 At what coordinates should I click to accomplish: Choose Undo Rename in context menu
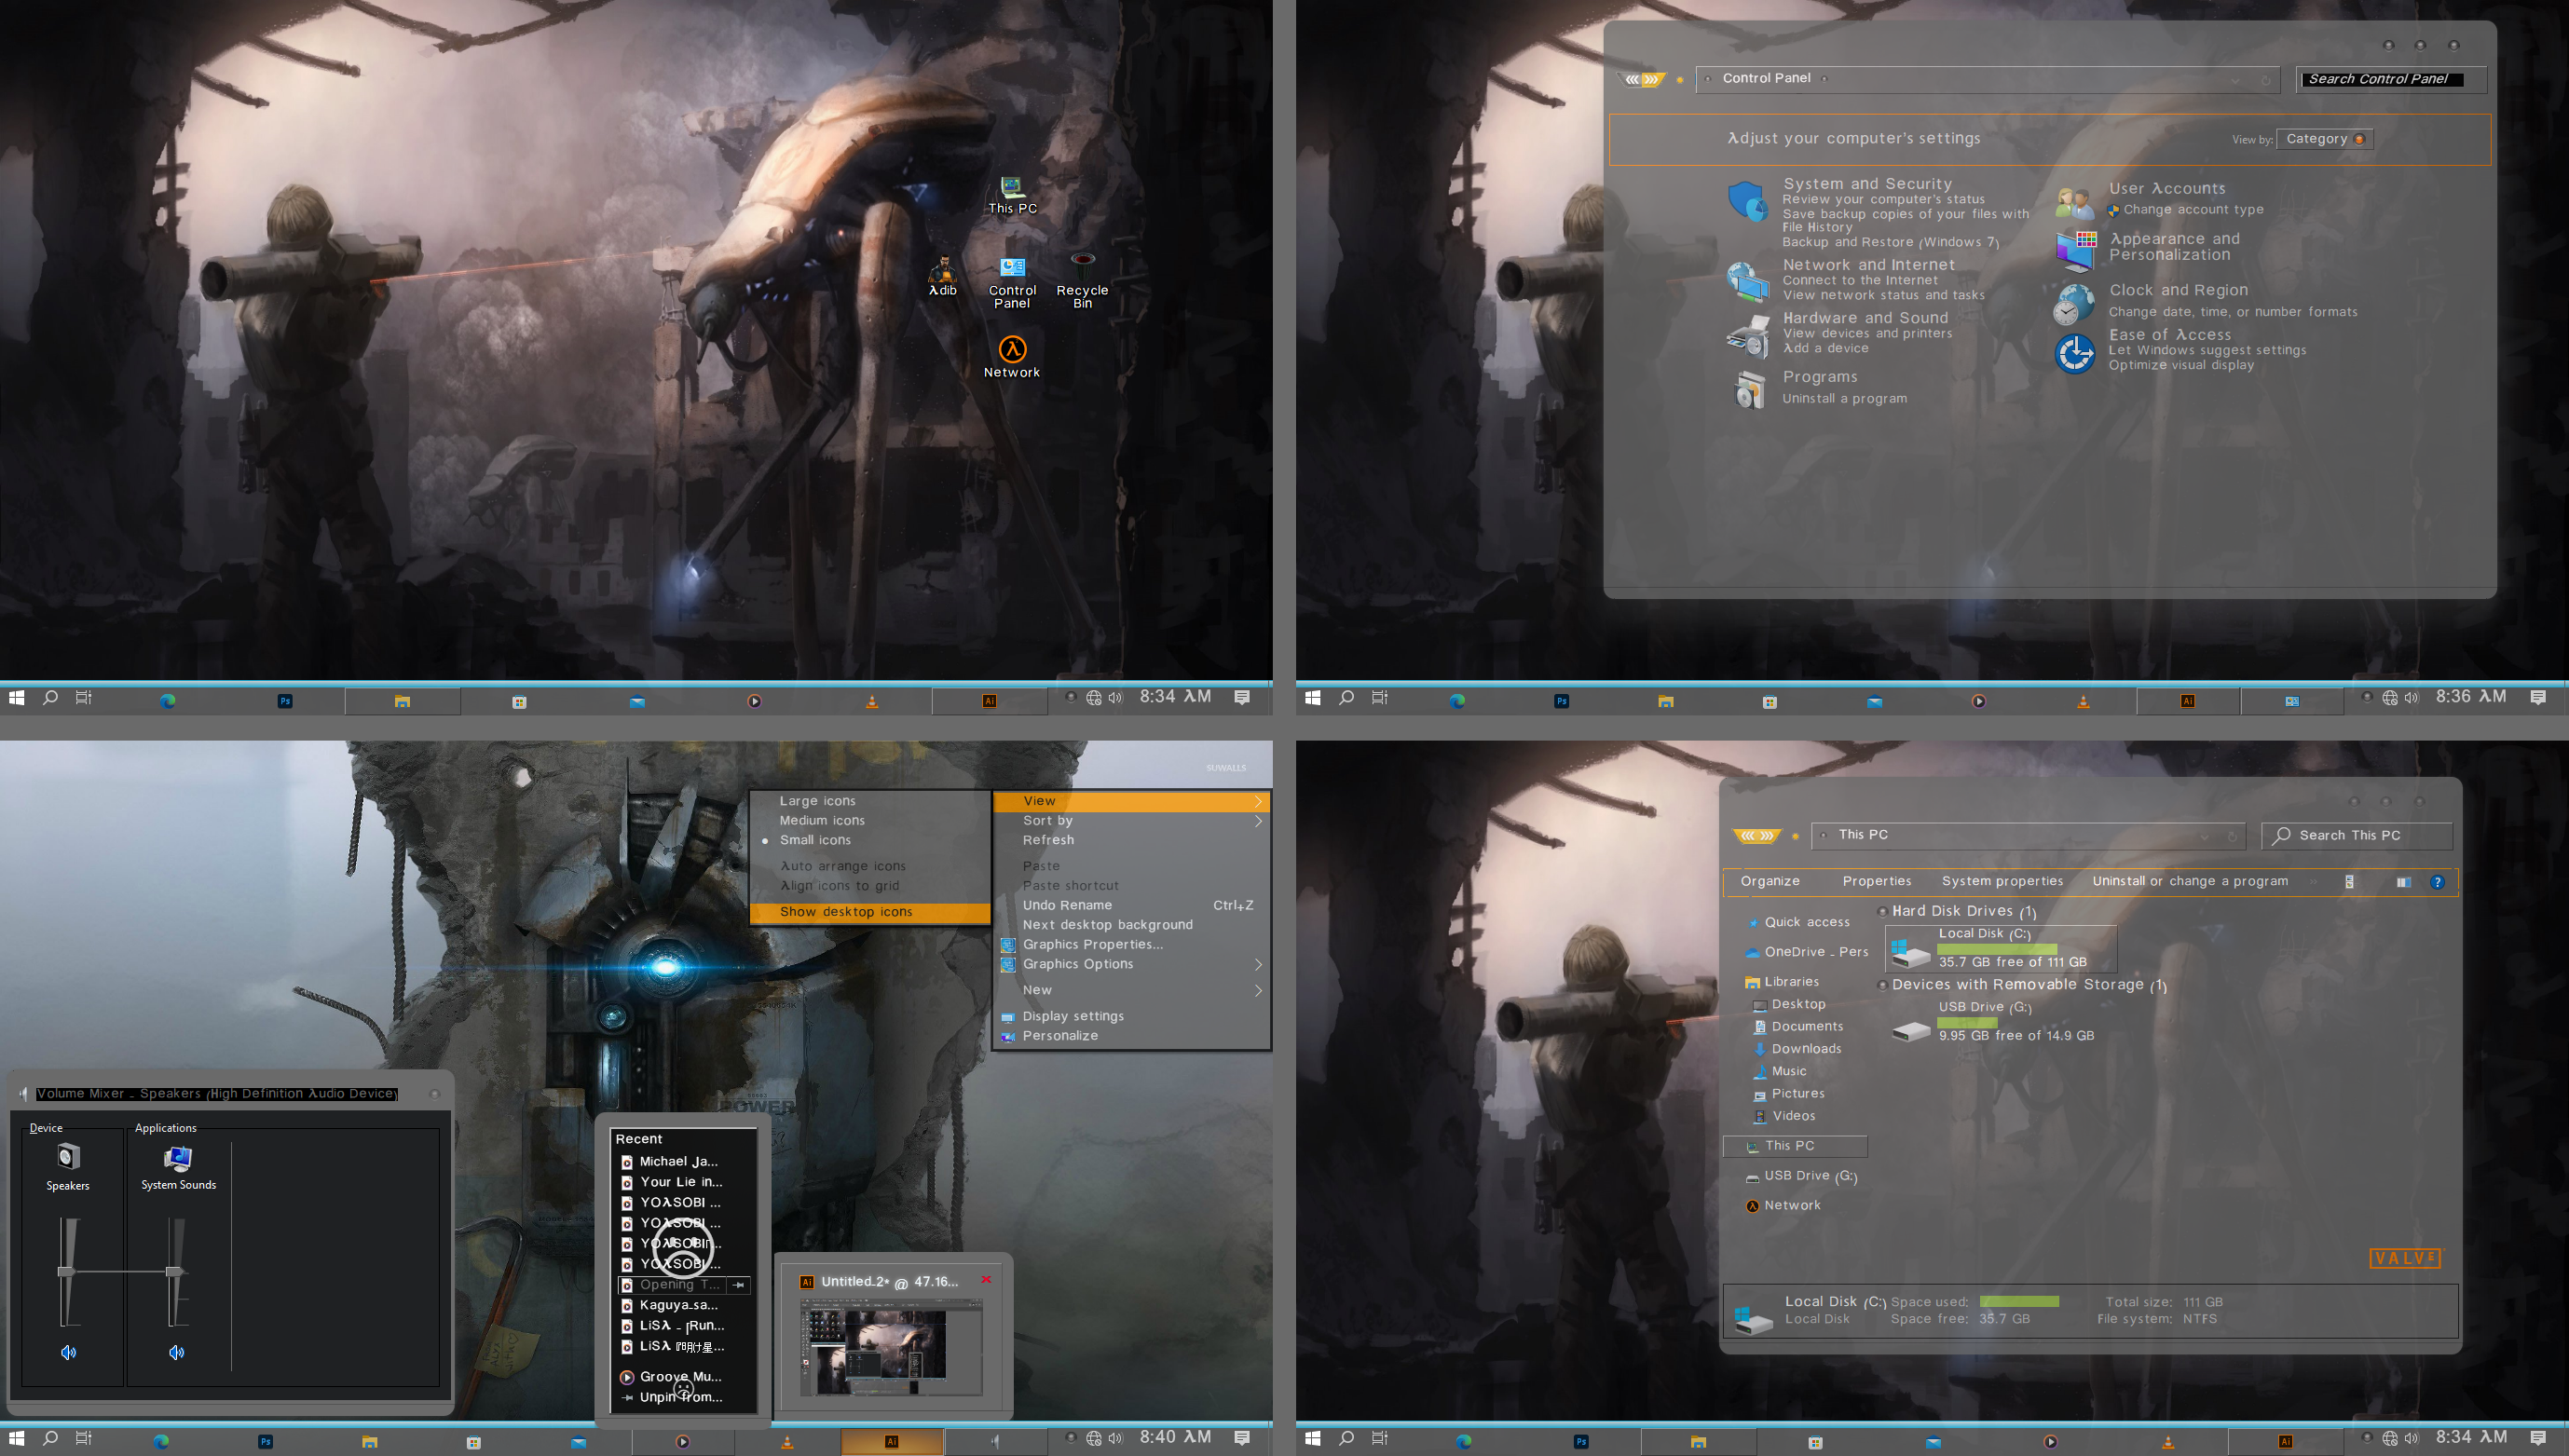point(1131,906)
